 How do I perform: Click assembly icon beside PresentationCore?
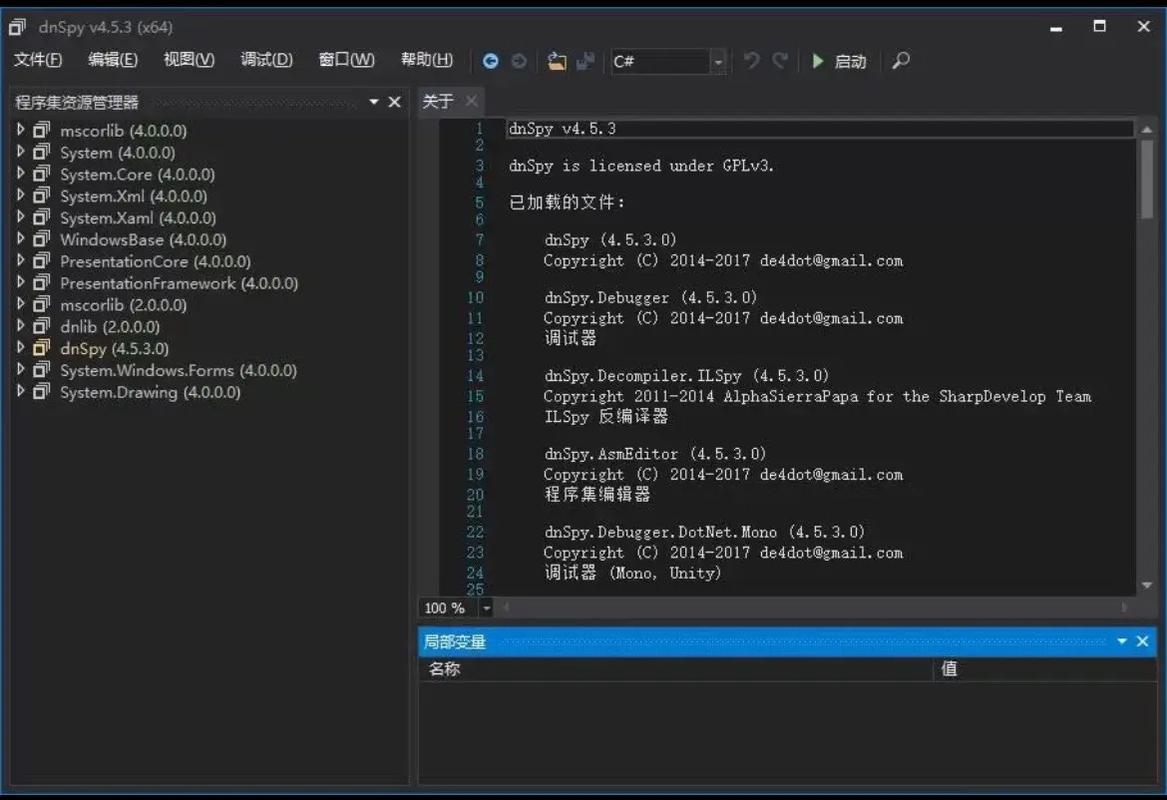42,261
